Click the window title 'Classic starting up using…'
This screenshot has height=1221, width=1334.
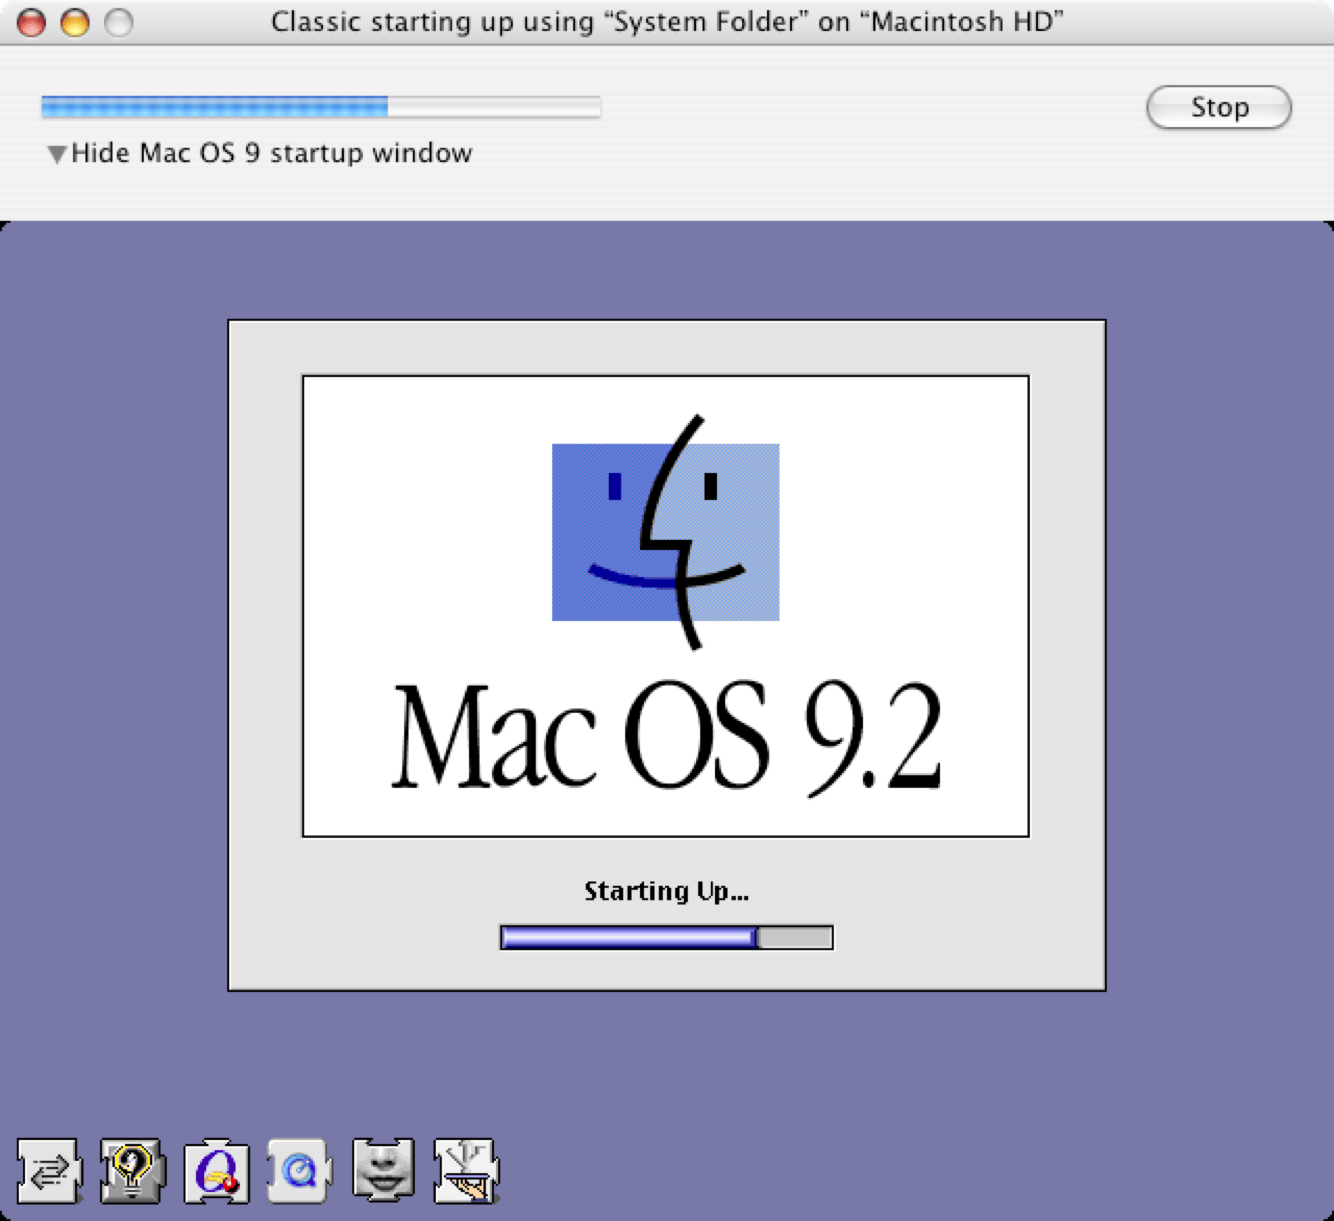(x=667, y=21)
